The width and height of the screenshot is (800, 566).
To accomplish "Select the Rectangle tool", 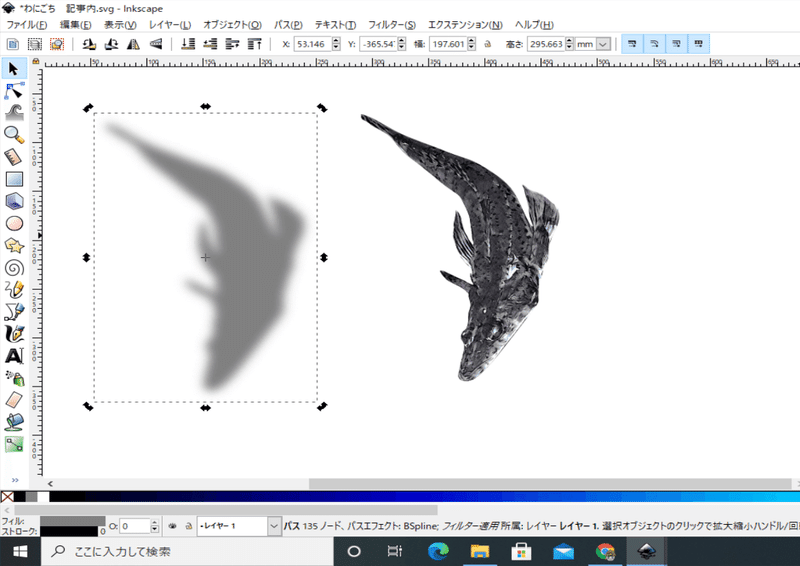I will 14,179.
